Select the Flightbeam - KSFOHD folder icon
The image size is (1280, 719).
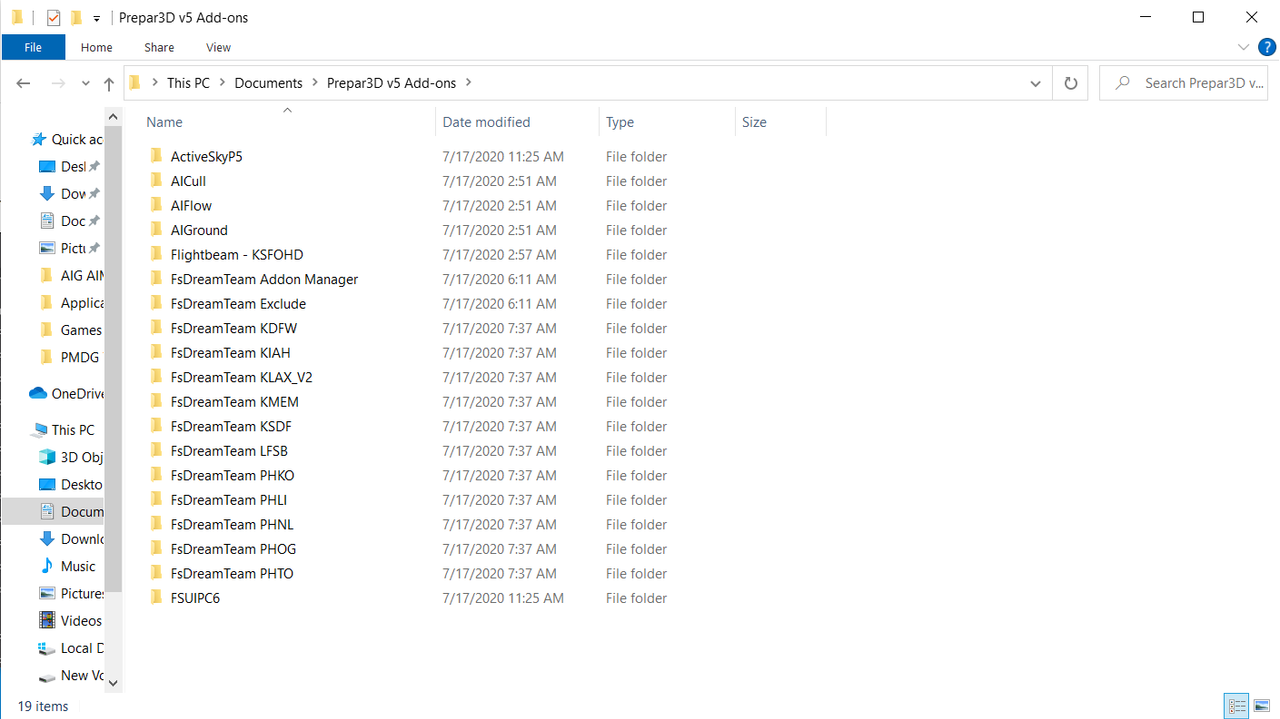[155, 254]
